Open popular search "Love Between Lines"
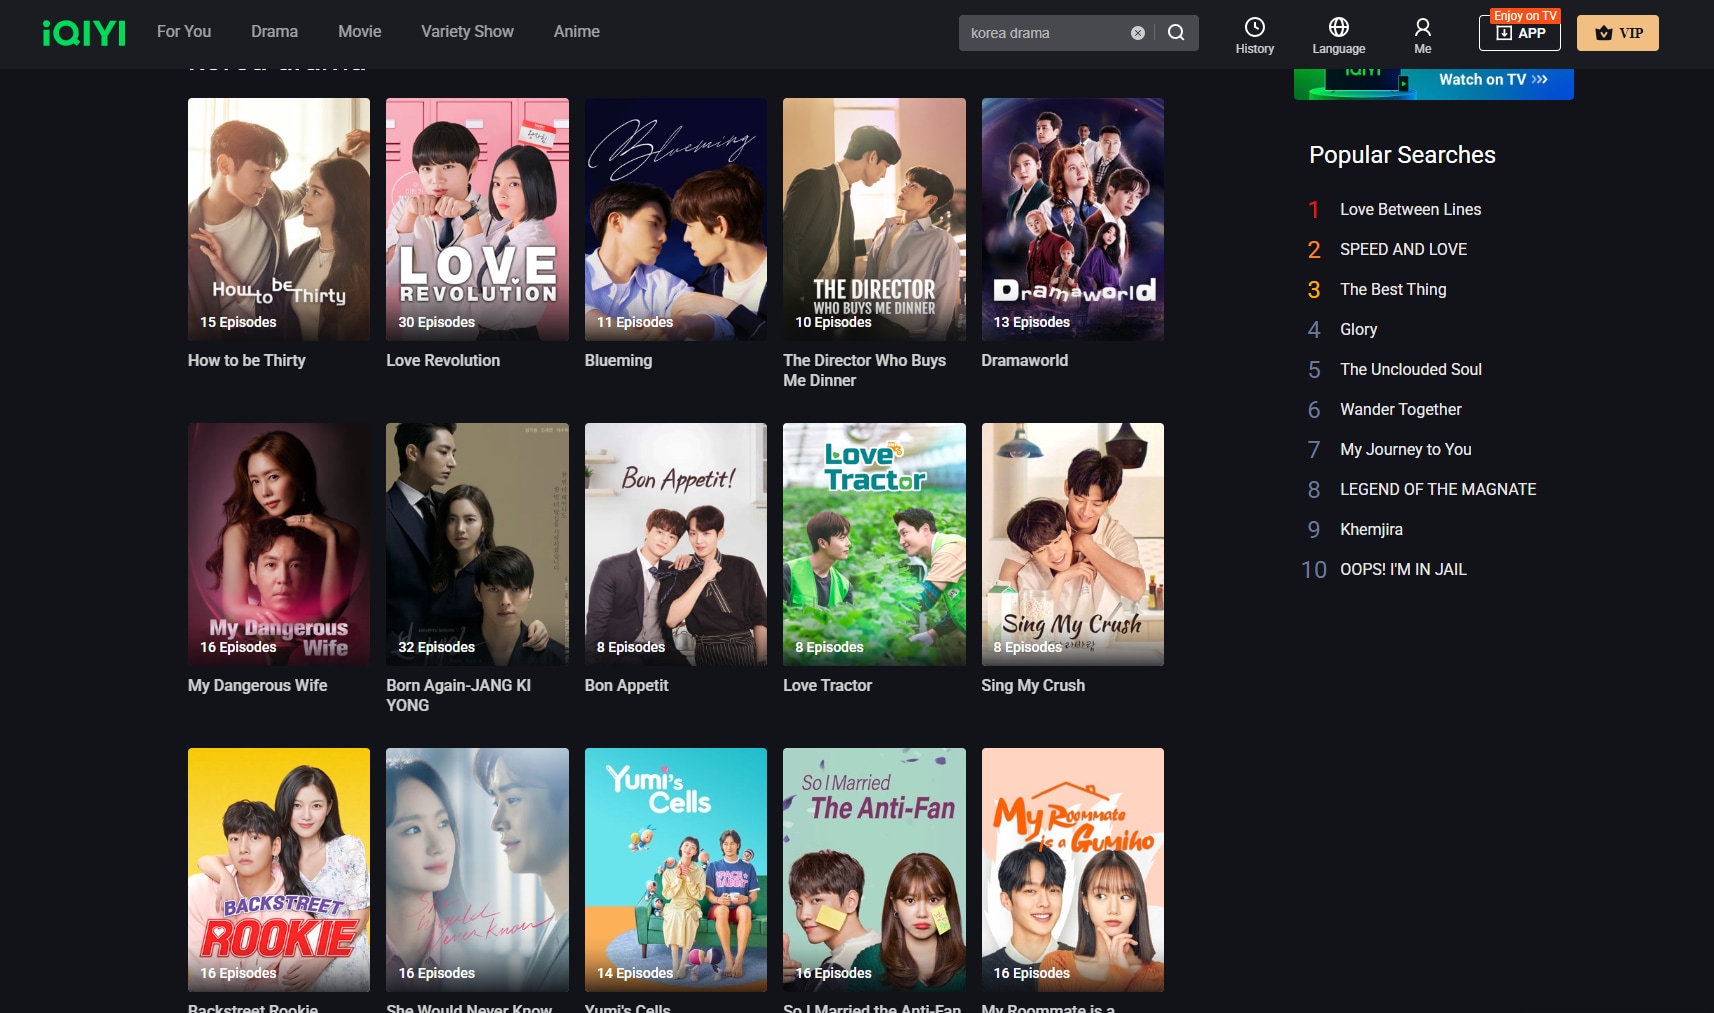 [x=1409, y=209]
